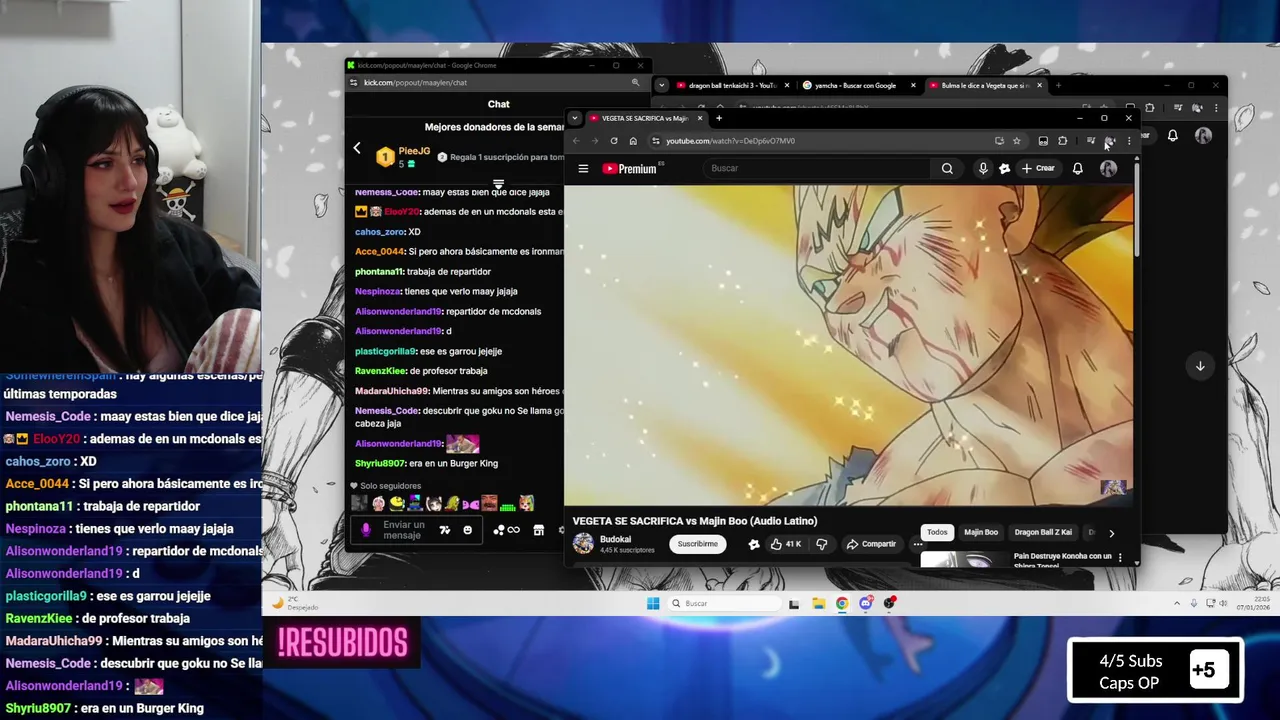This screenshot has height=720, width=1280.
Task: Click the Budokai channel avatar
Action: 583,544
